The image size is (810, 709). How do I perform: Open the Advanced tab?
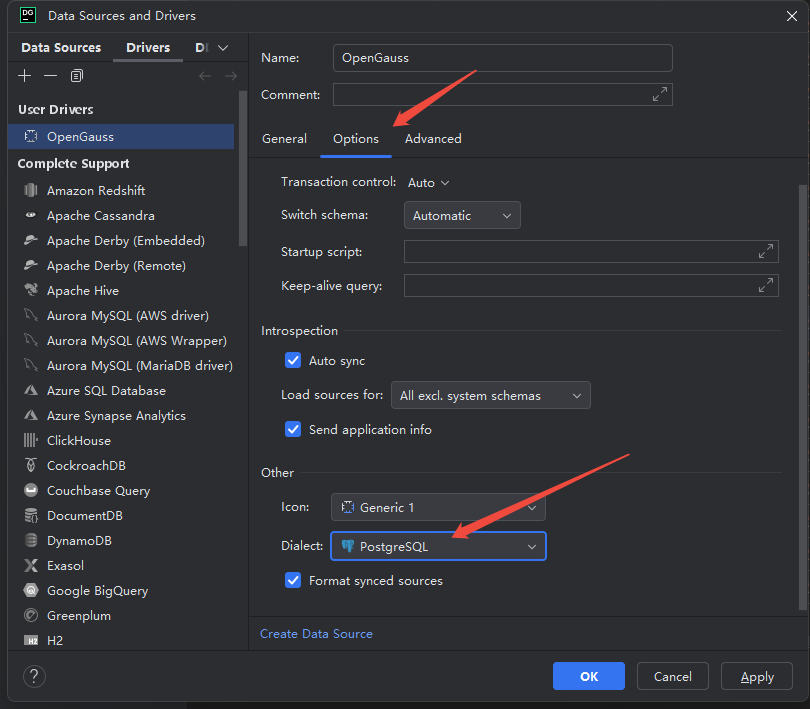pos(433,138)
